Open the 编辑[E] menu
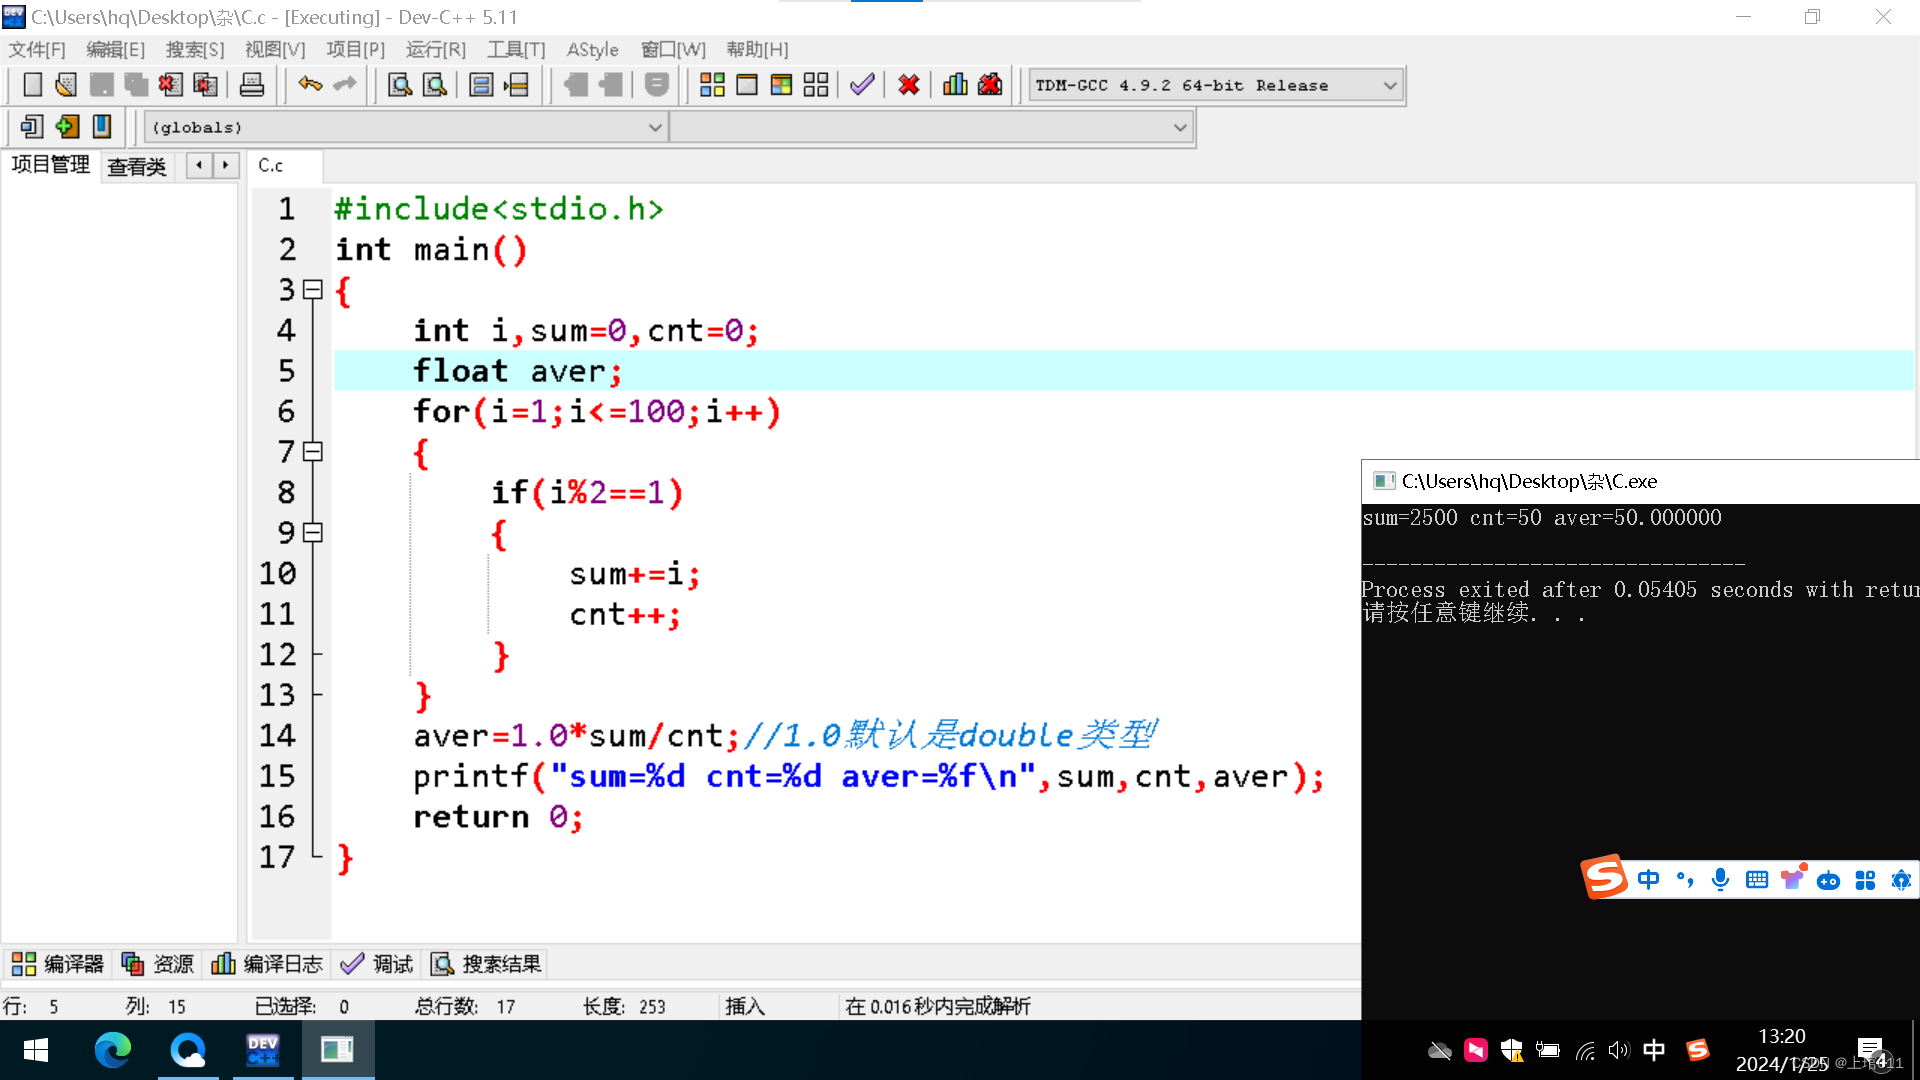 [115, 49]
